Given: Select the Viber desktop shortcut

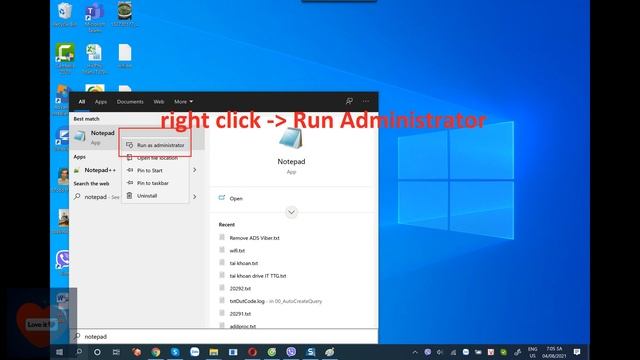Looking at the screenshot, I should 62,262.
